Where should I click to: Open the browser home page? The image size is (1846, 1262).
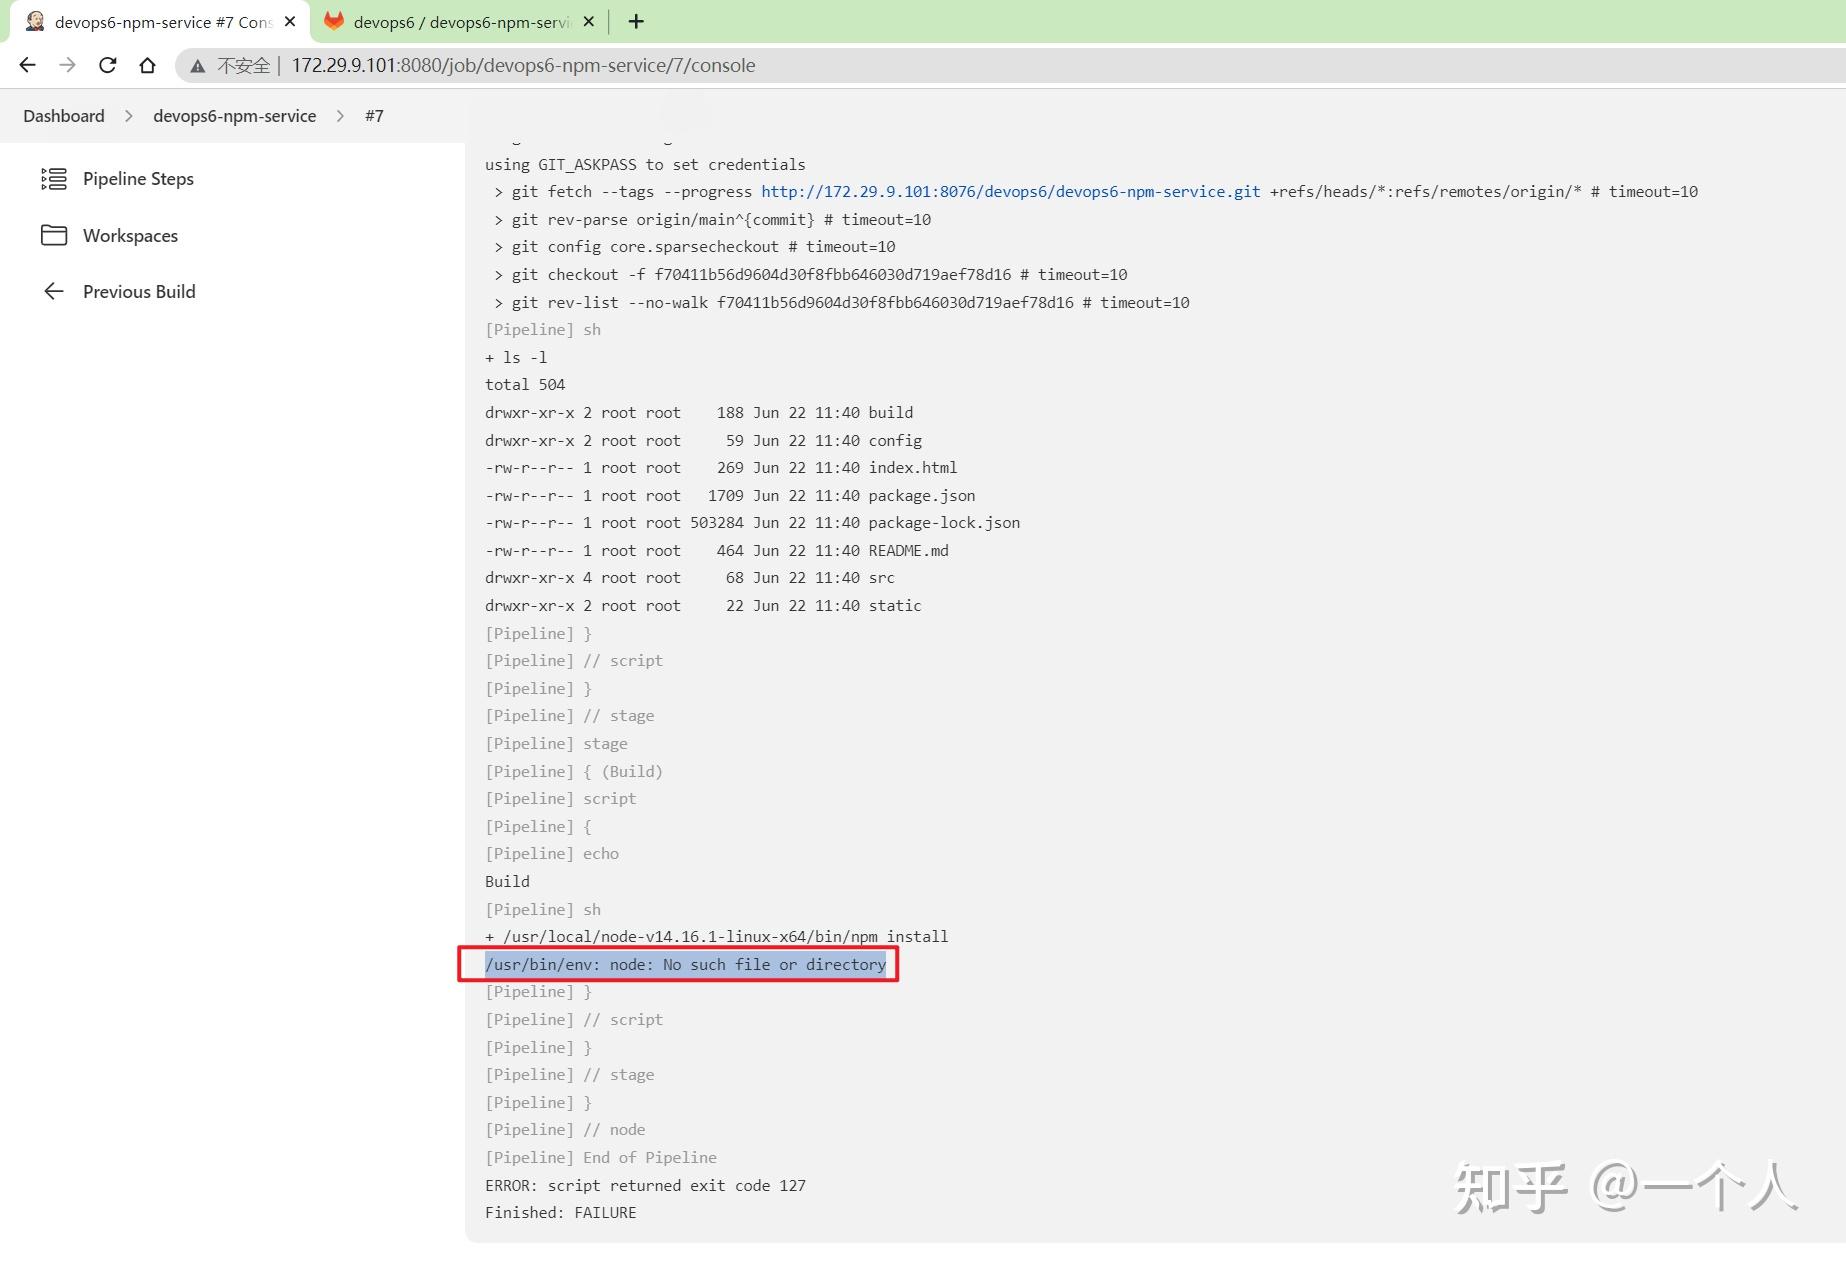pos(147,65)
